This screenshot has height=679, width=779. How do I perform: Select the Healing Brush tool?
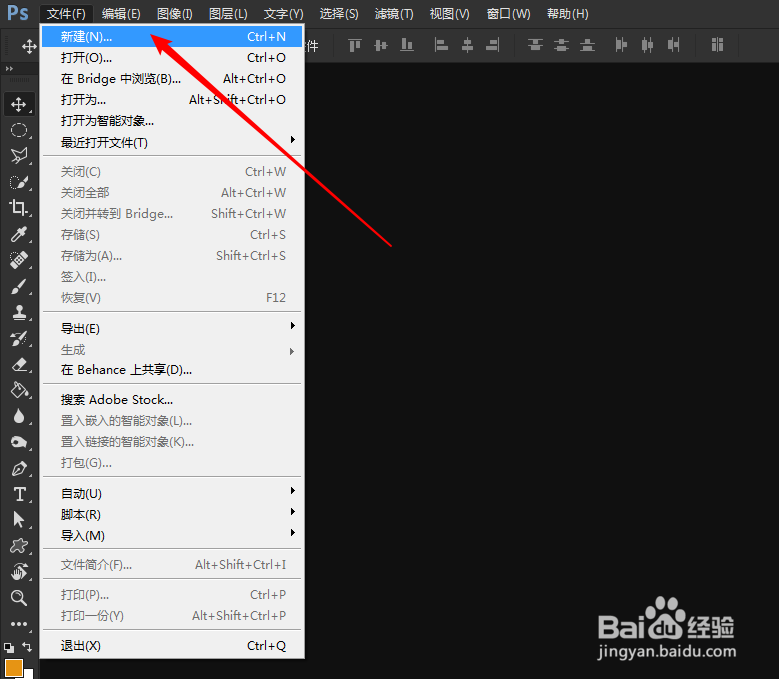(x=19, y=259)
